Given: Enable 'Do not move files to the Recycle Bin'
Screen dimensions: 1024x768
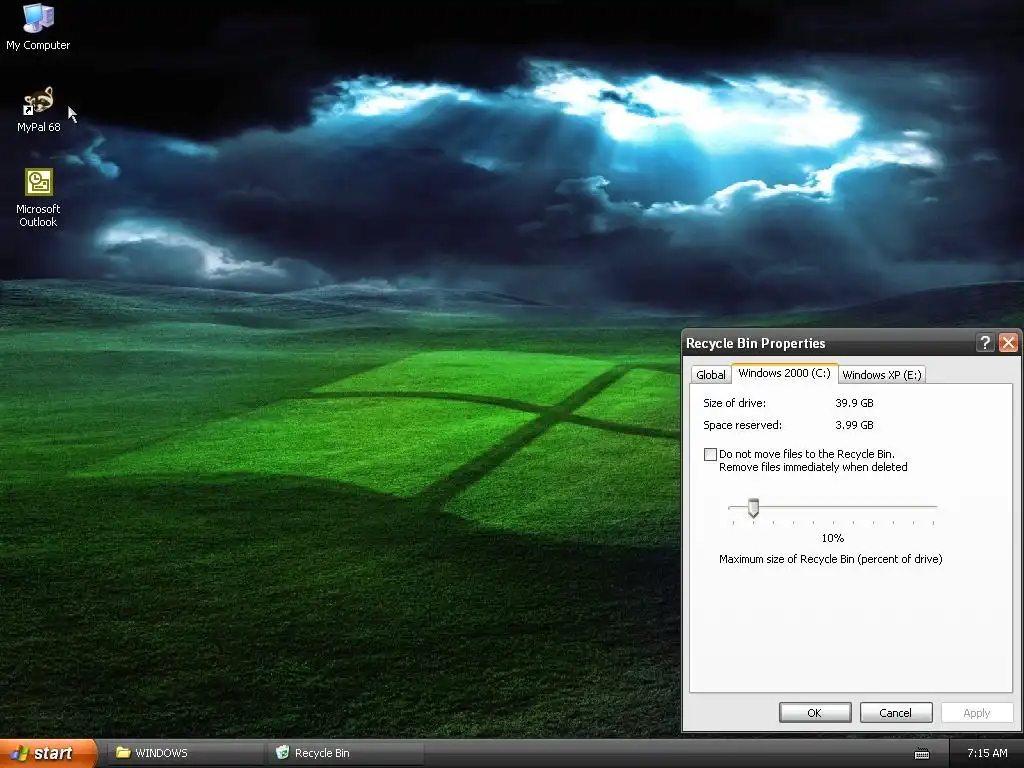Looking at the screenshot, I should tap(711, 455).
